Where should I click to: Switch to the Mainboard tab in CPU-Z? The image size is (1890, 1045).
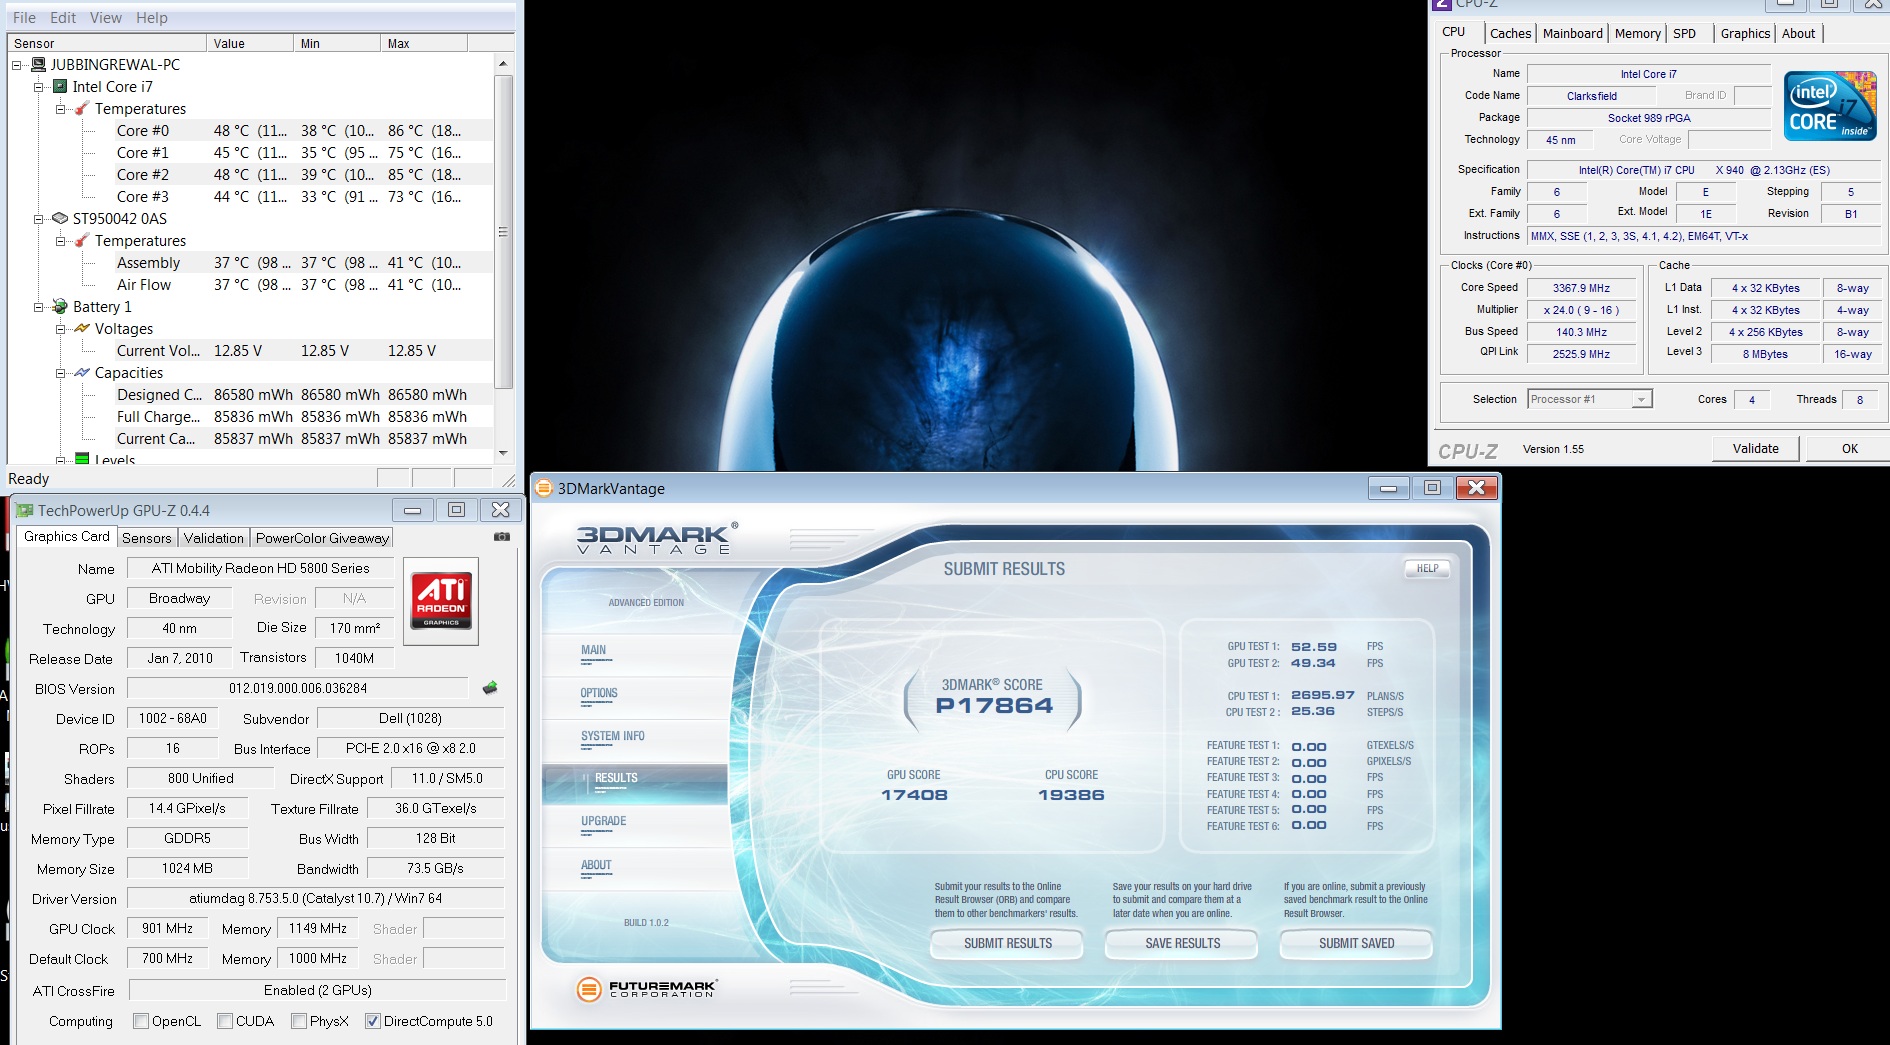coord(1573,33)
